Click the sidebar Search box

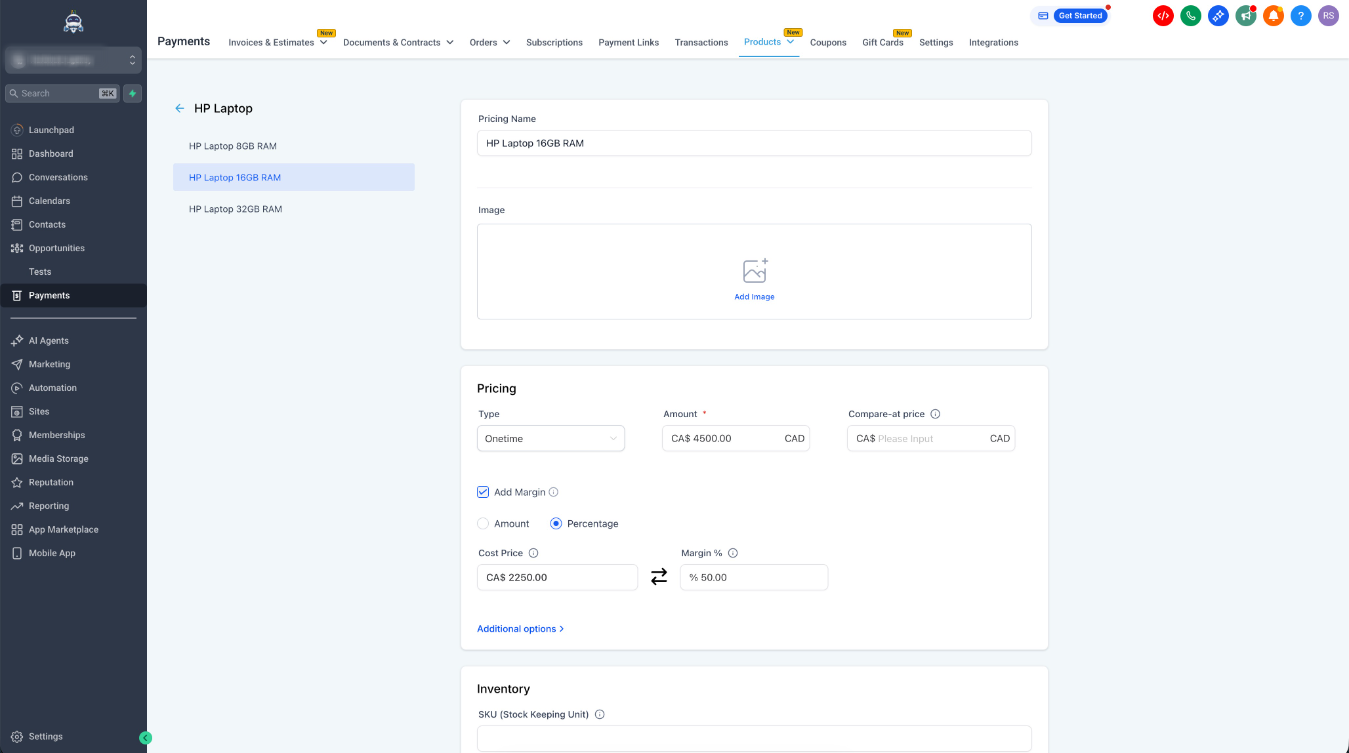(62, 93)
